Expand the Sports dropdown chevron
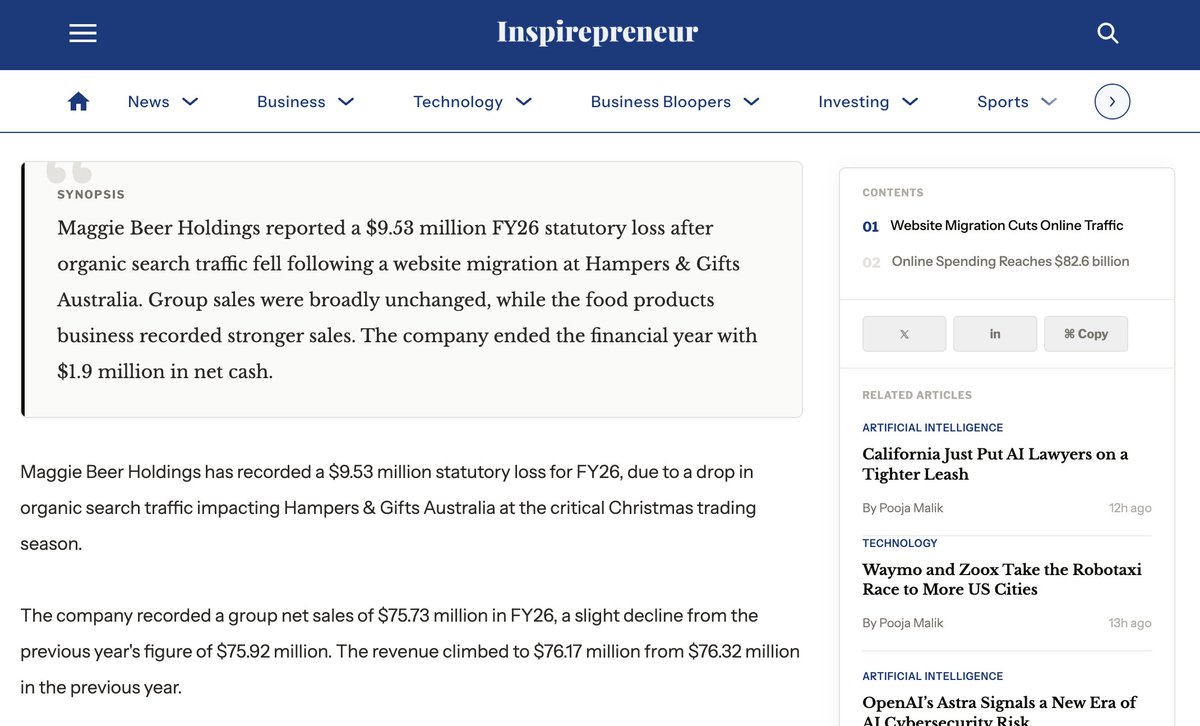Screen dimensions: 1200x726 (x=1049, y=102)
